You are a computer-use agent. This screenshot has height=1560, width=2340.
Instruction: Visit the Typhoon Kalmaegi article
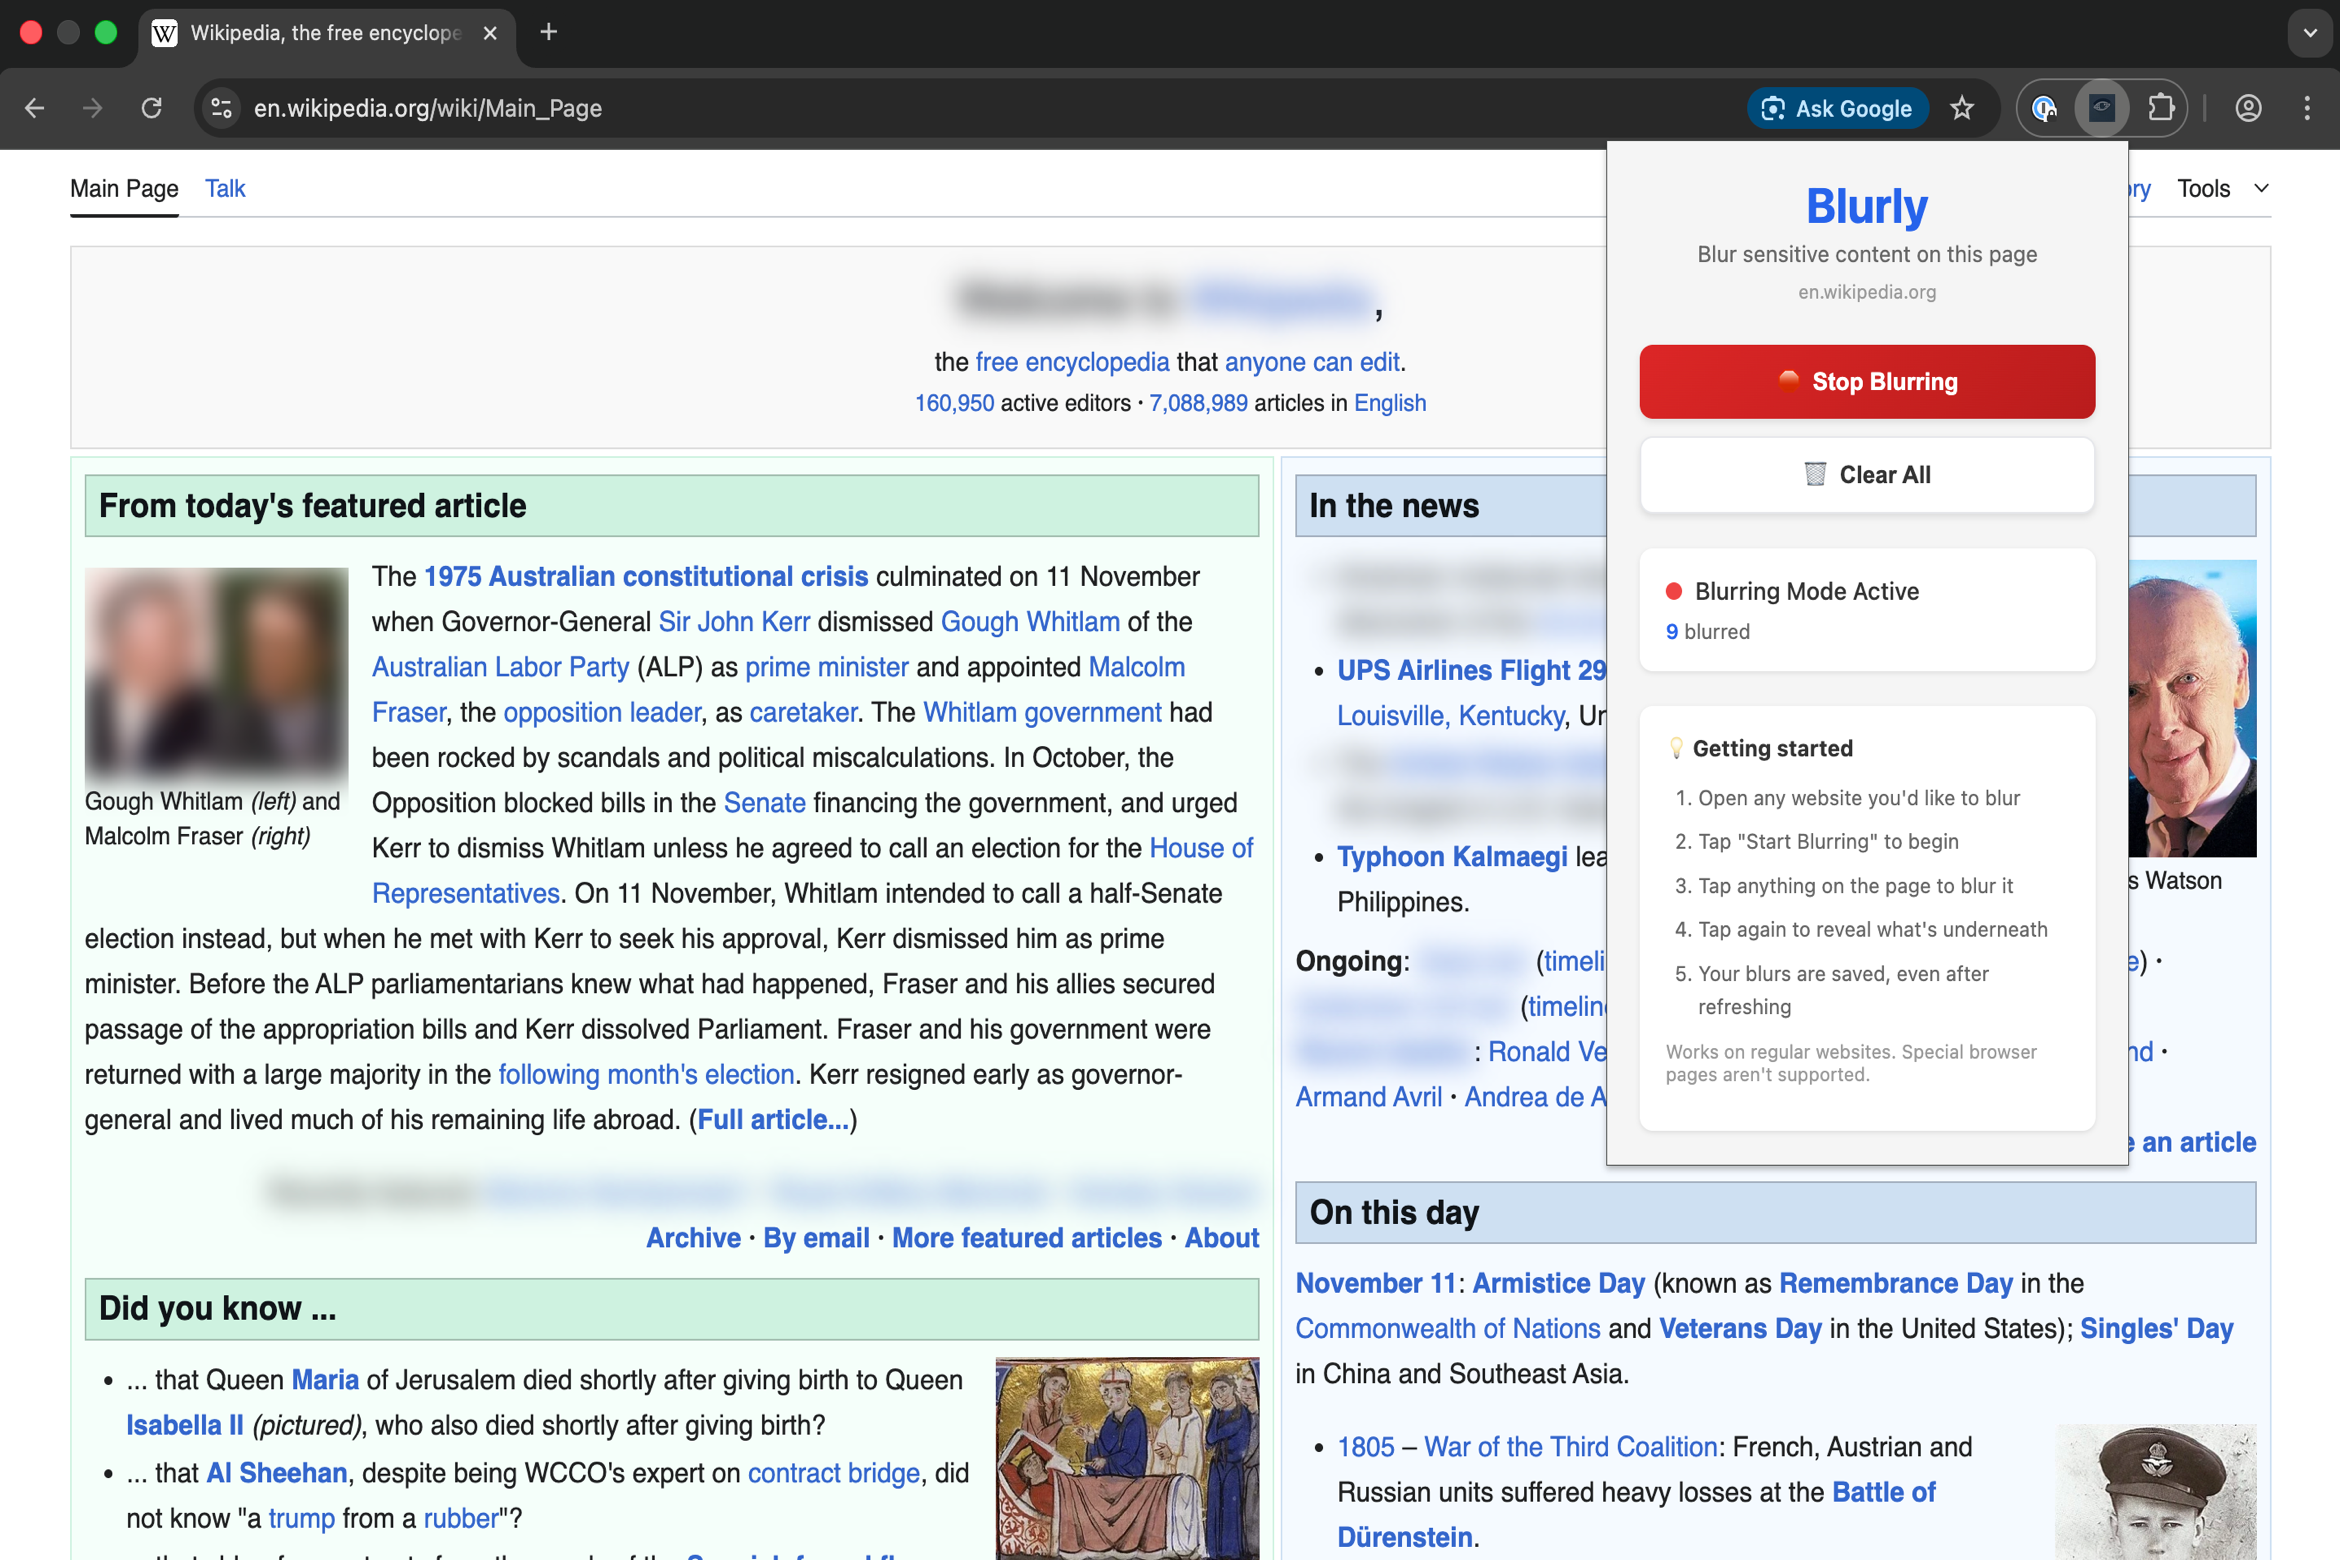point(1452,856)
